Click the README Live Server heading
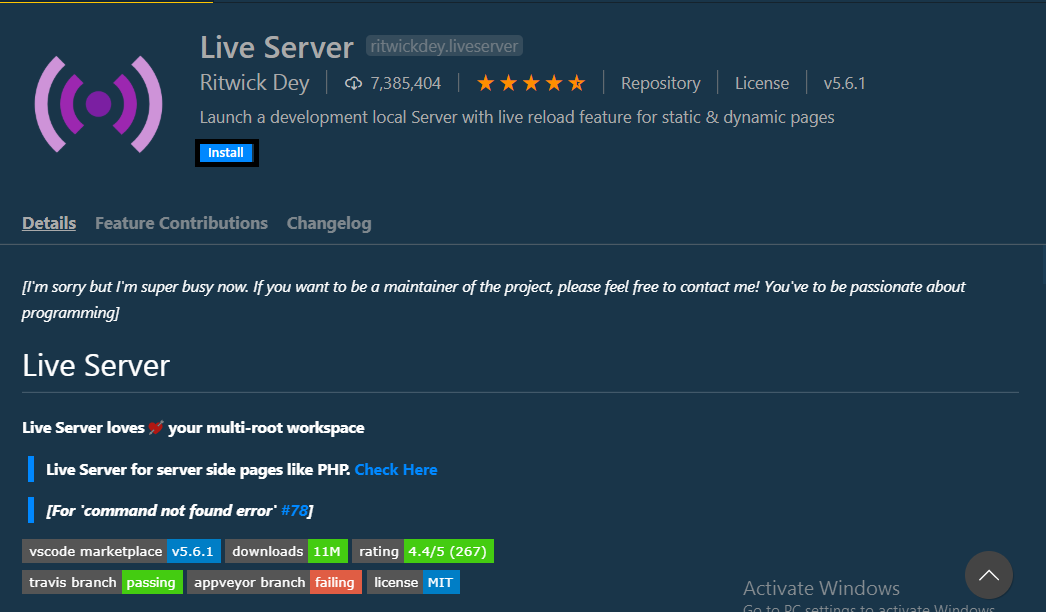Image resolution: width=1046 pixels, height=612 pixels. point(96,365)
